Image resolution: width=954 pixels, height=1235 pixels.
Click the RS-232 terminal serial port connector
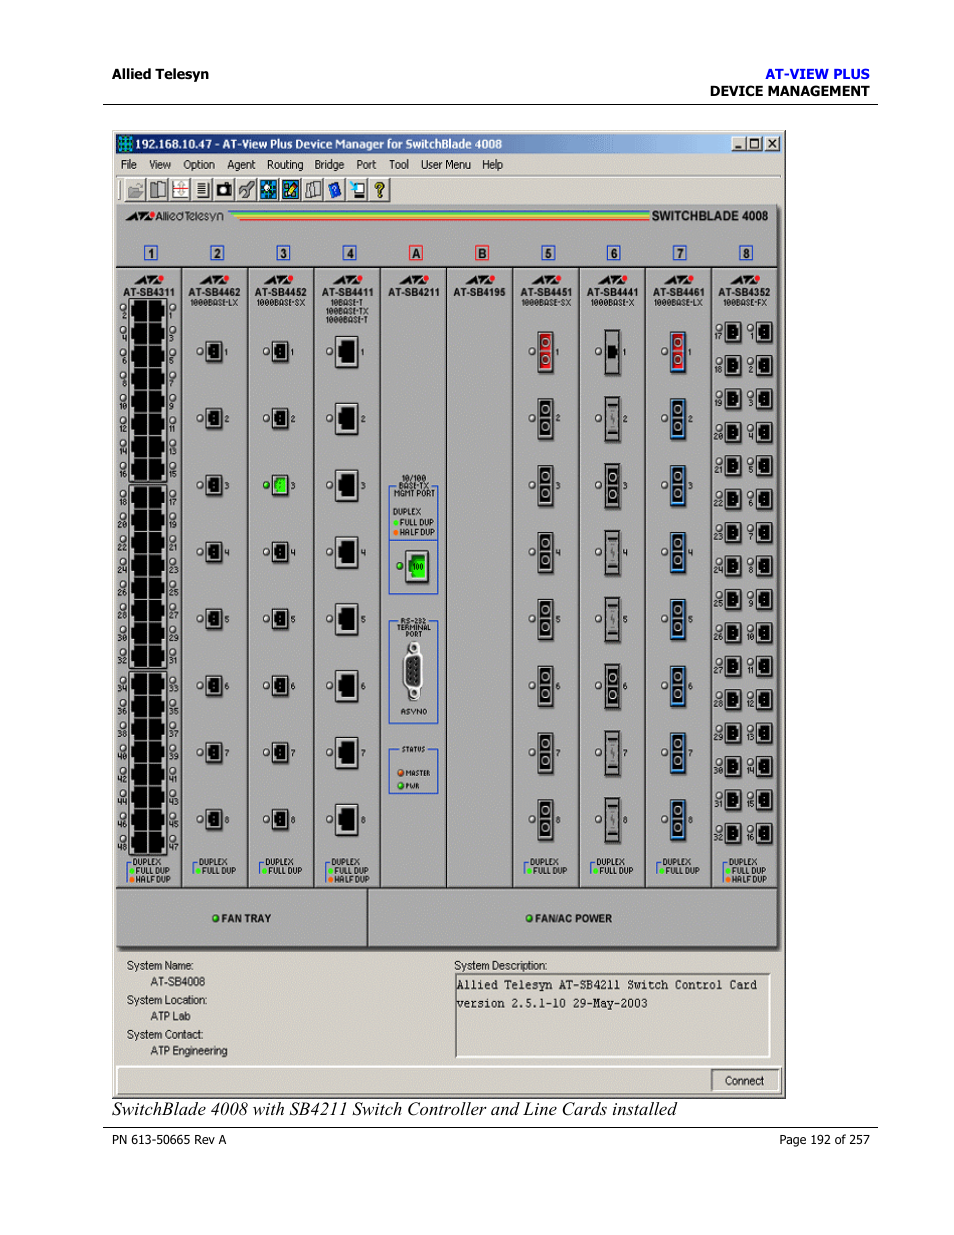tap(414, 671)
